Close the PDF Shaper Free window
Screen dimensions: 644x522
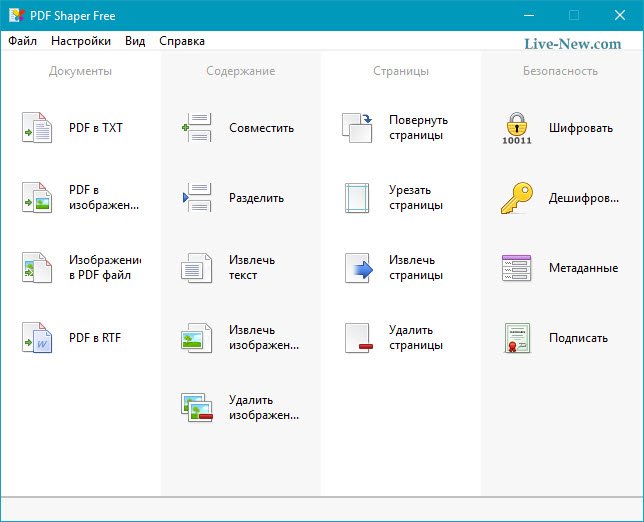[620, 16]
